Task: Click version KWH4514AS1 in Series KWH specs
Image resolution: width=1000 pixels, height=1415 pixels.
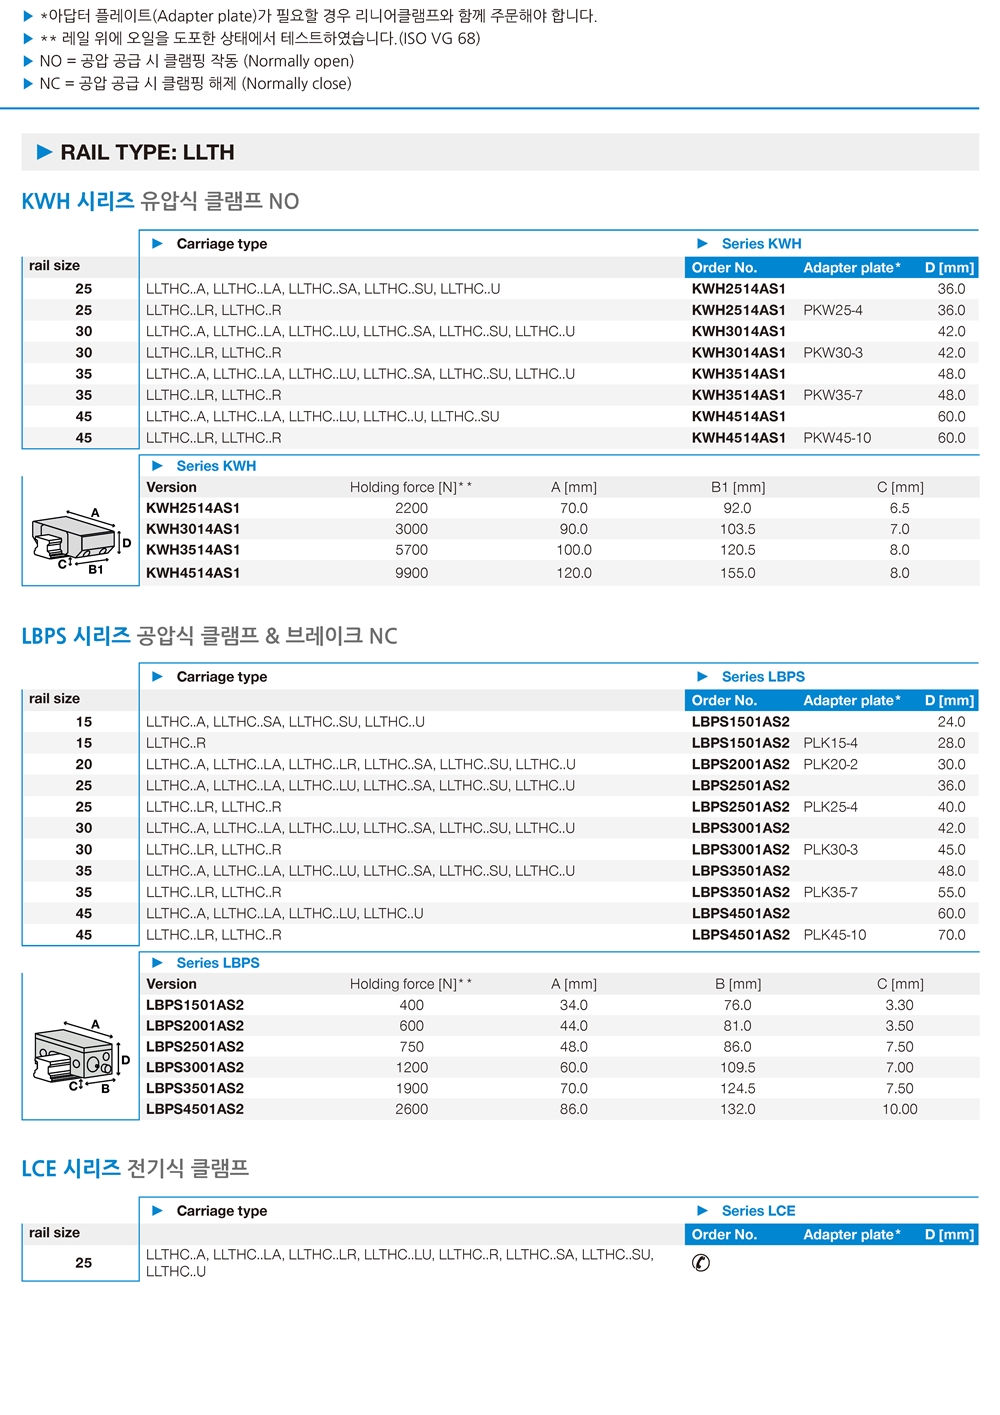Action: click(x=193, y=573)
